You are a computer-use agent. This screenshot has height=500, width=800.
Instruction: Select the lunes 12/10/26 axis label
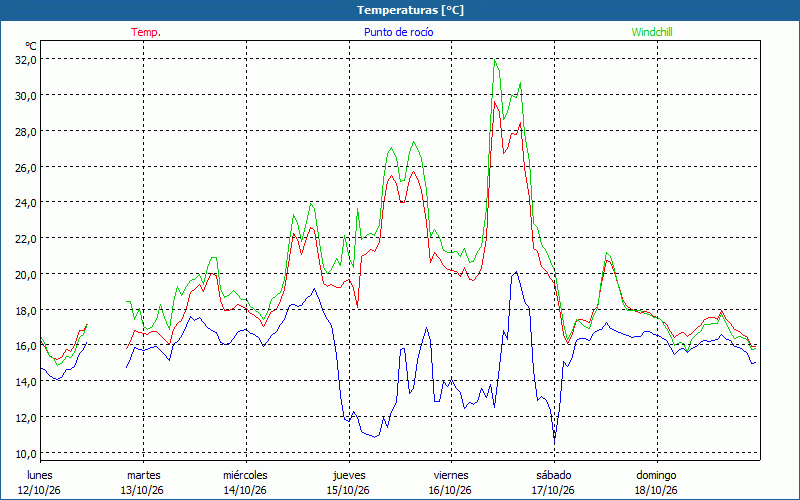tap(39, 483)
